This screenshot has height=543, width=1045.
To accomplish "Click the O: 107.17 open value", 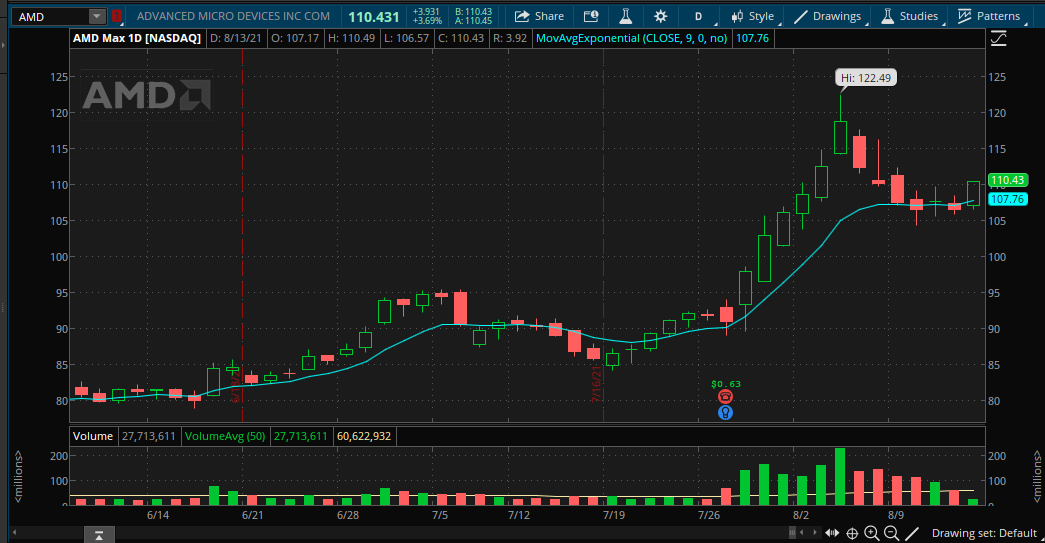I will coord(295,38).
